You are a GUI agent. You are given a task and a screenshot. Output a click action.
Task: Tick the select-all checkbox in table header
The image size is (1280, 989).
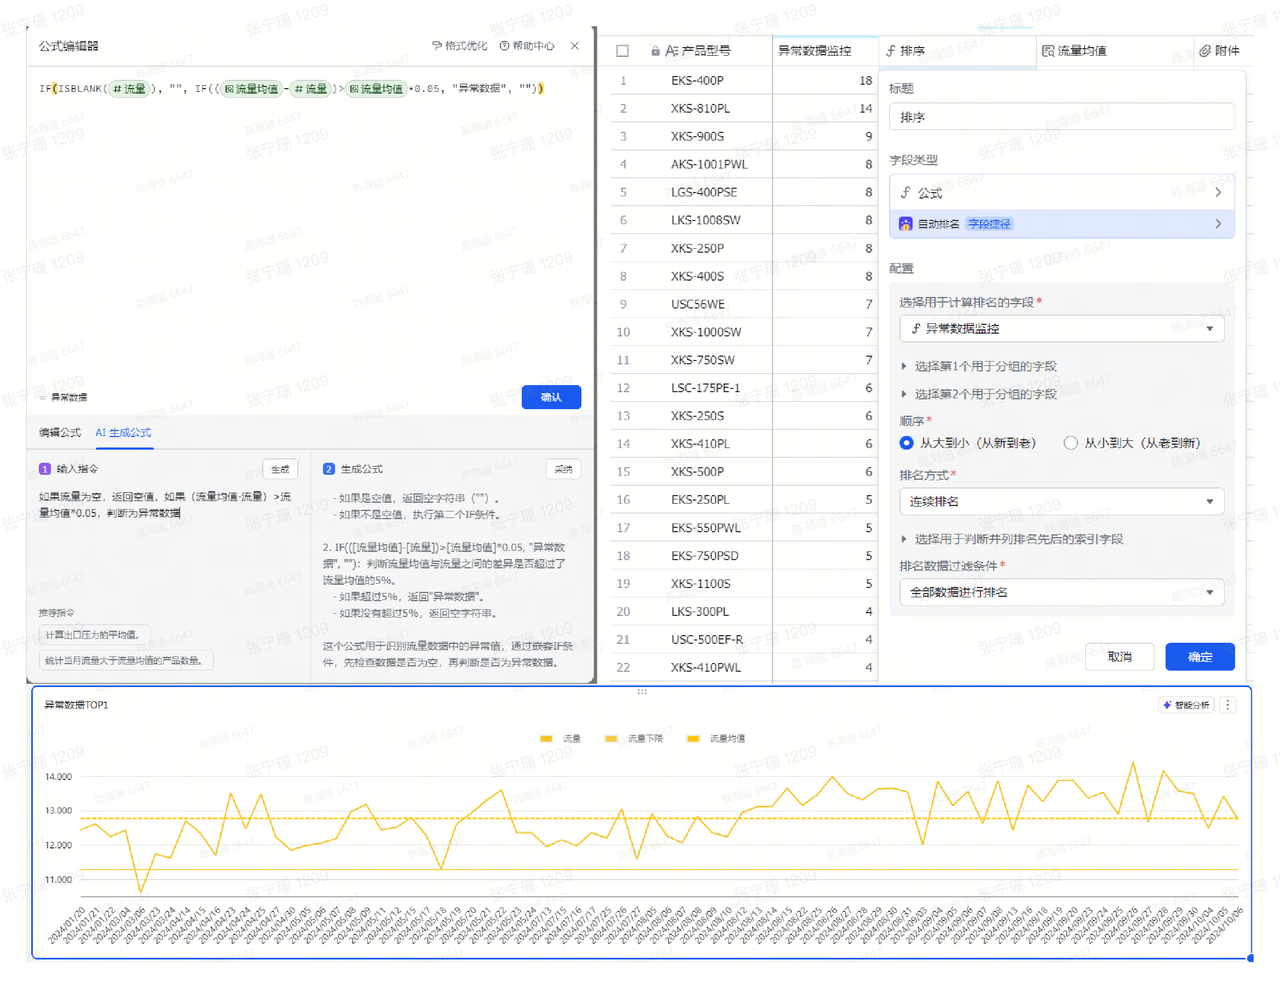coord(623,51)
